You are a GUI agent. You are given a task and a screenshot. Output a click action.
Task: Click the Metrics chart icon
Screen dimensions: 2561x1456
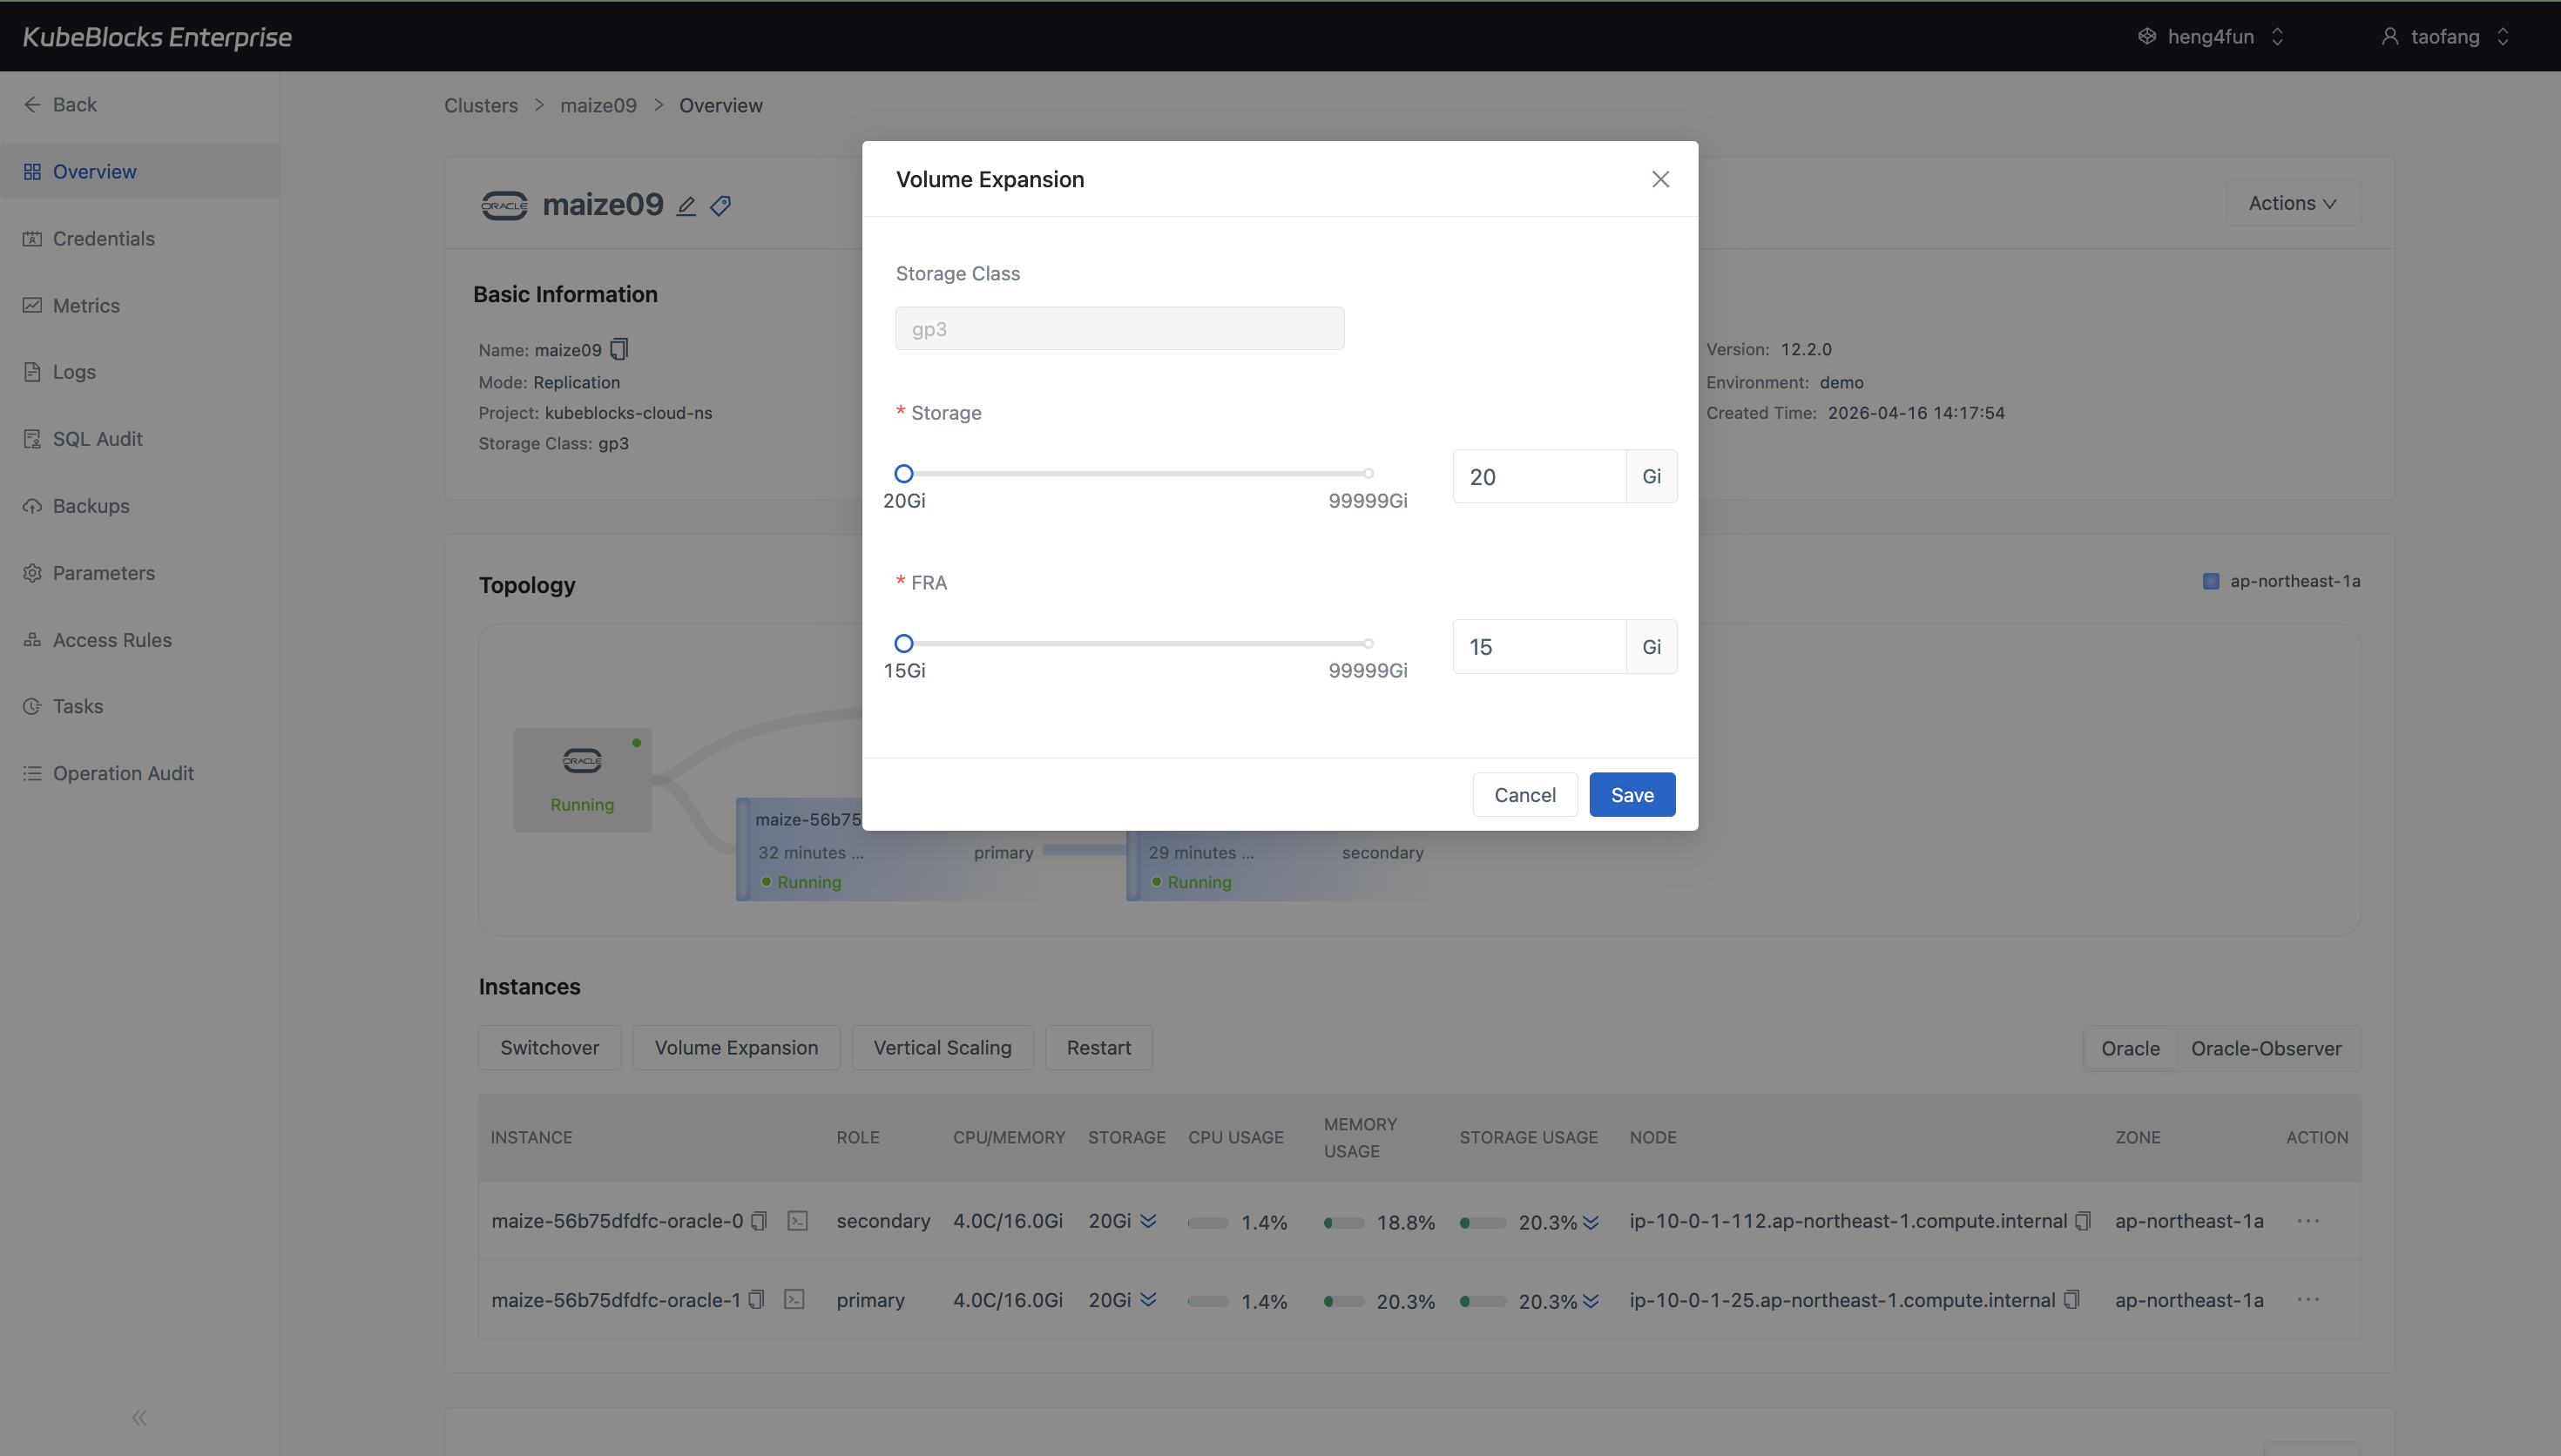[x=32, y=306]
